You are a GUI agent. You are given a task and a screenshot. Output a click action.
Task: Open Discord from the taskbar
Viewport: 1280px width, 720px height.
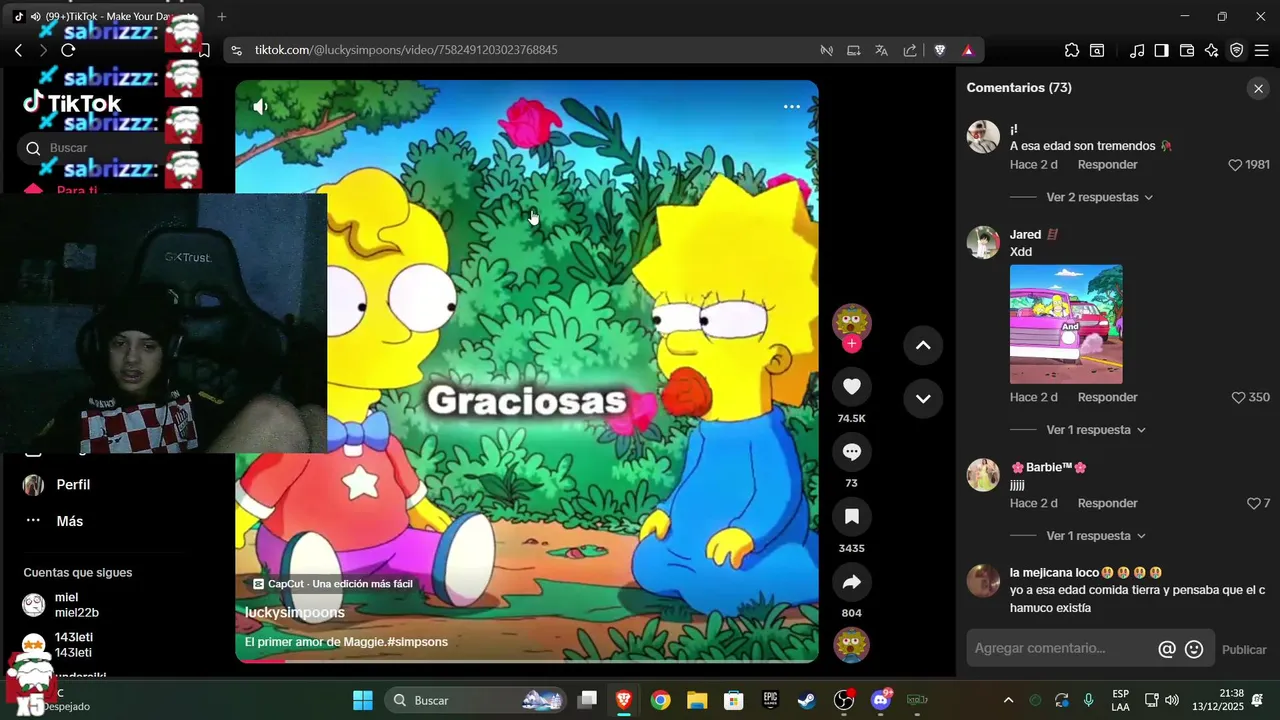(881, 700)
